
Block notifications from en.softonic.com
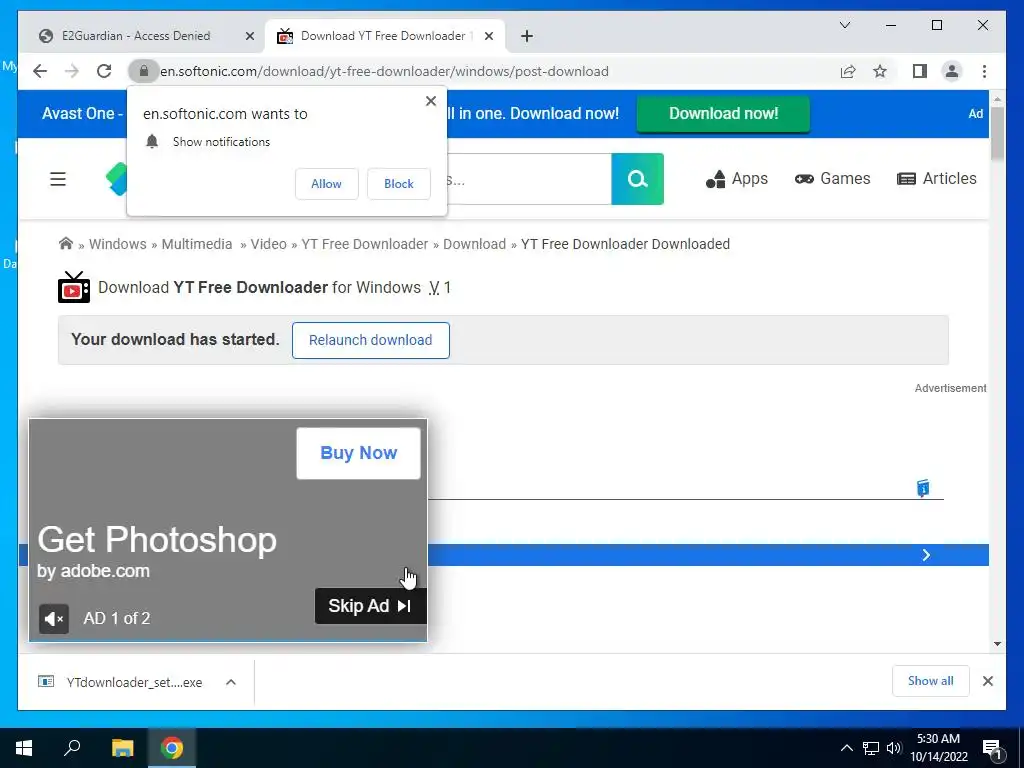tap(398, 184)
